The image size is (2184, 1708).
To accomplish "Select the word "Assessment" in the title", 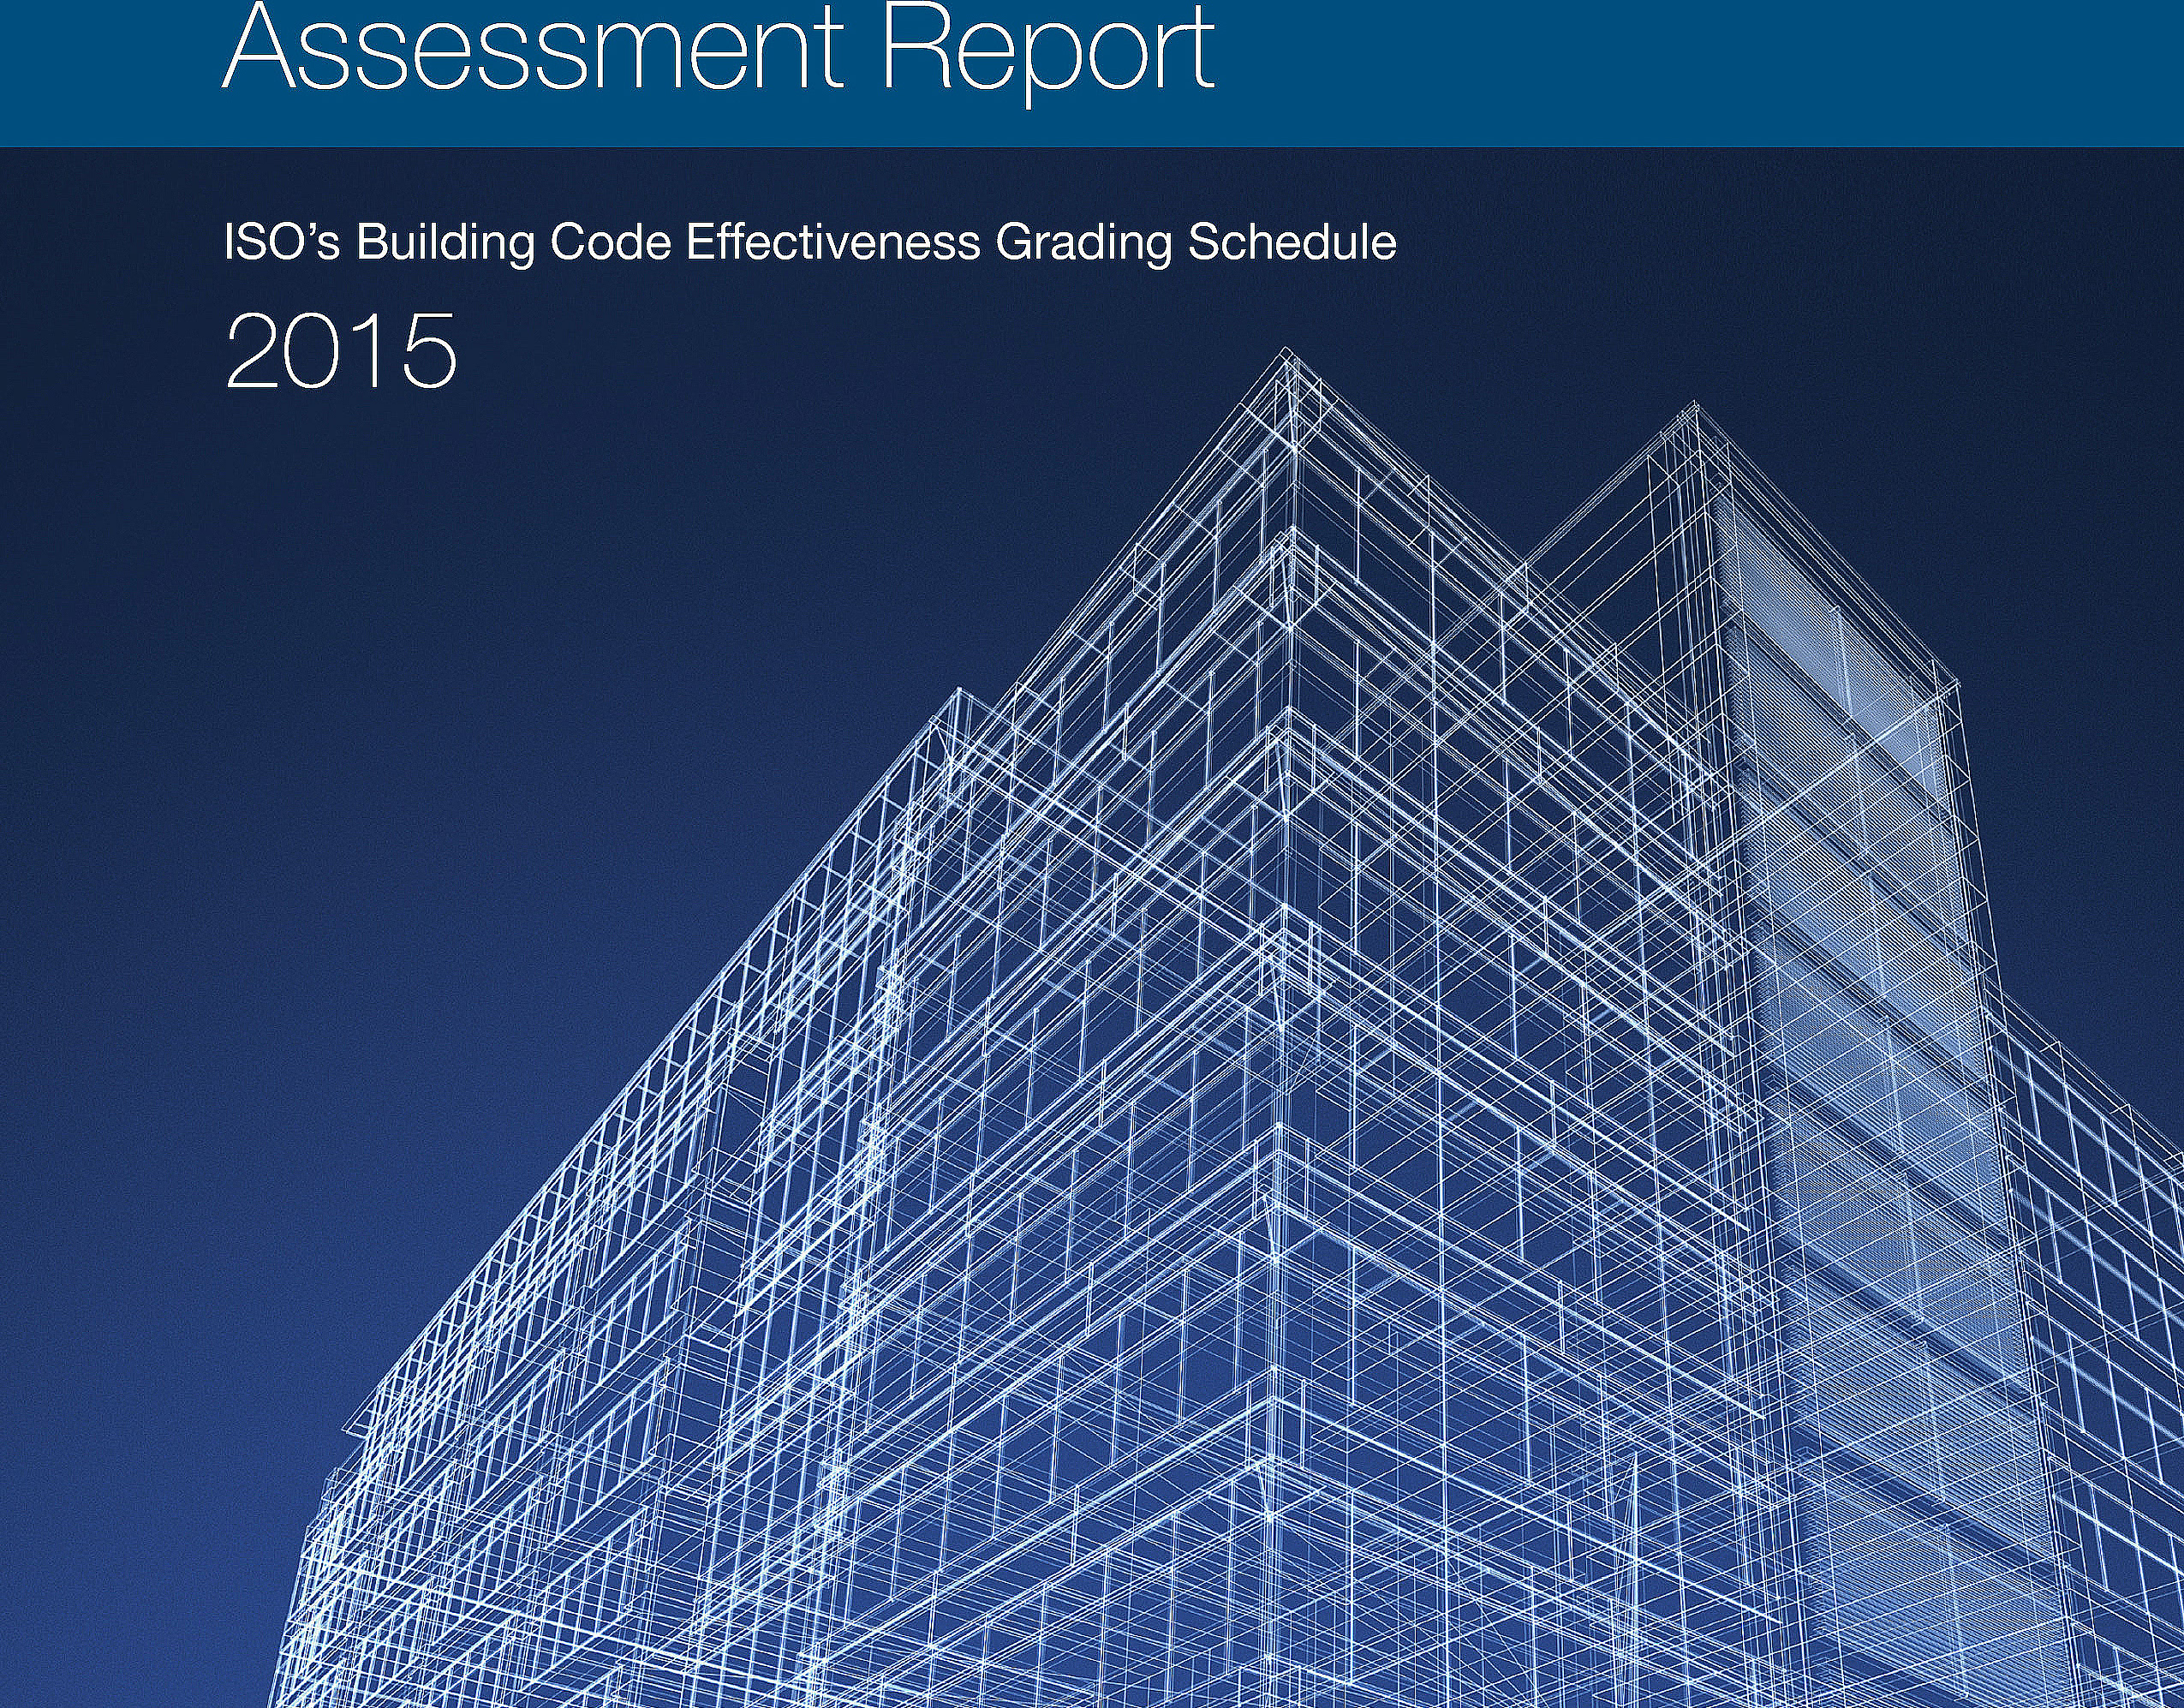I will click(x=525, y=45).
